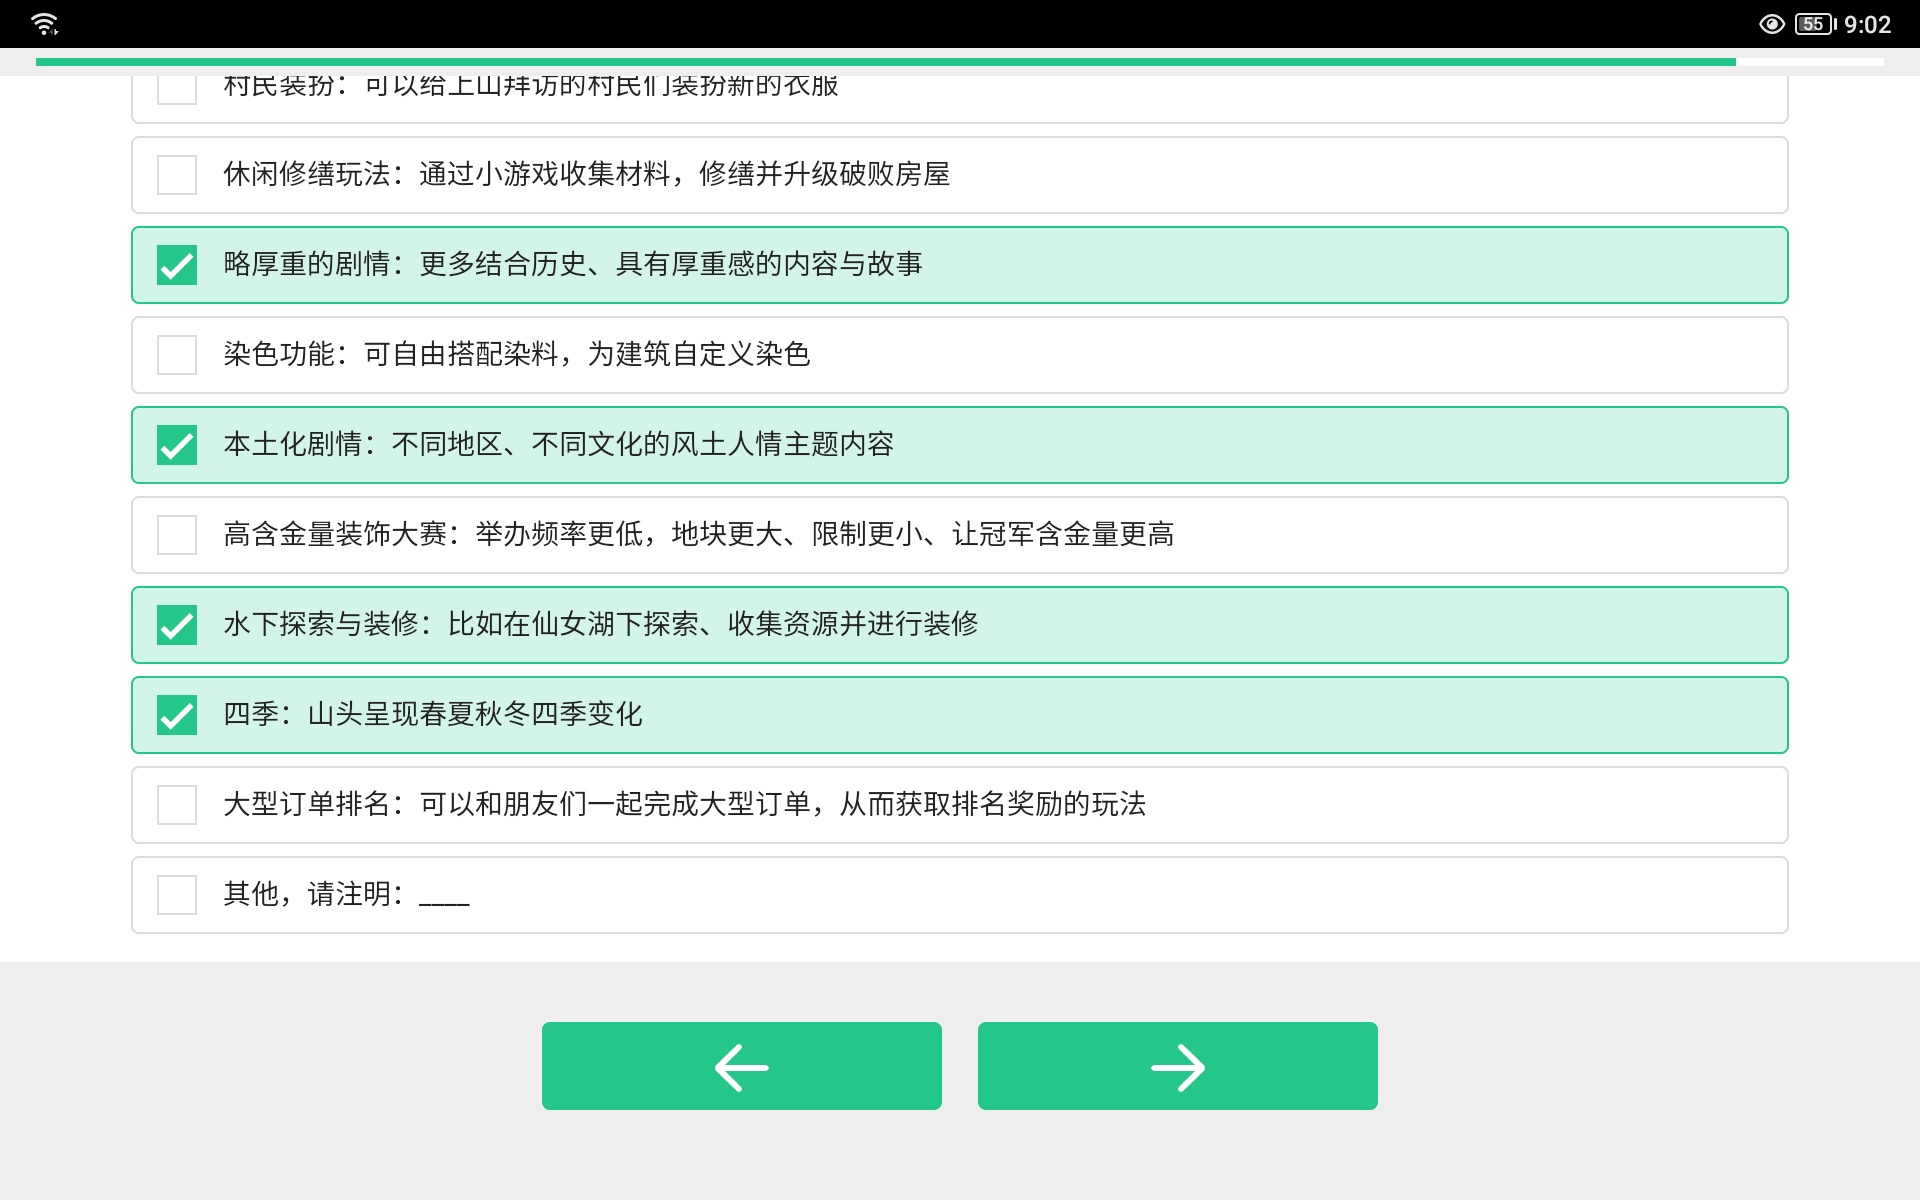Click the text 比如在仙女湖下探索、收集资源并进行装修
Screen dimensions: 1920x1200
point(713,624)
